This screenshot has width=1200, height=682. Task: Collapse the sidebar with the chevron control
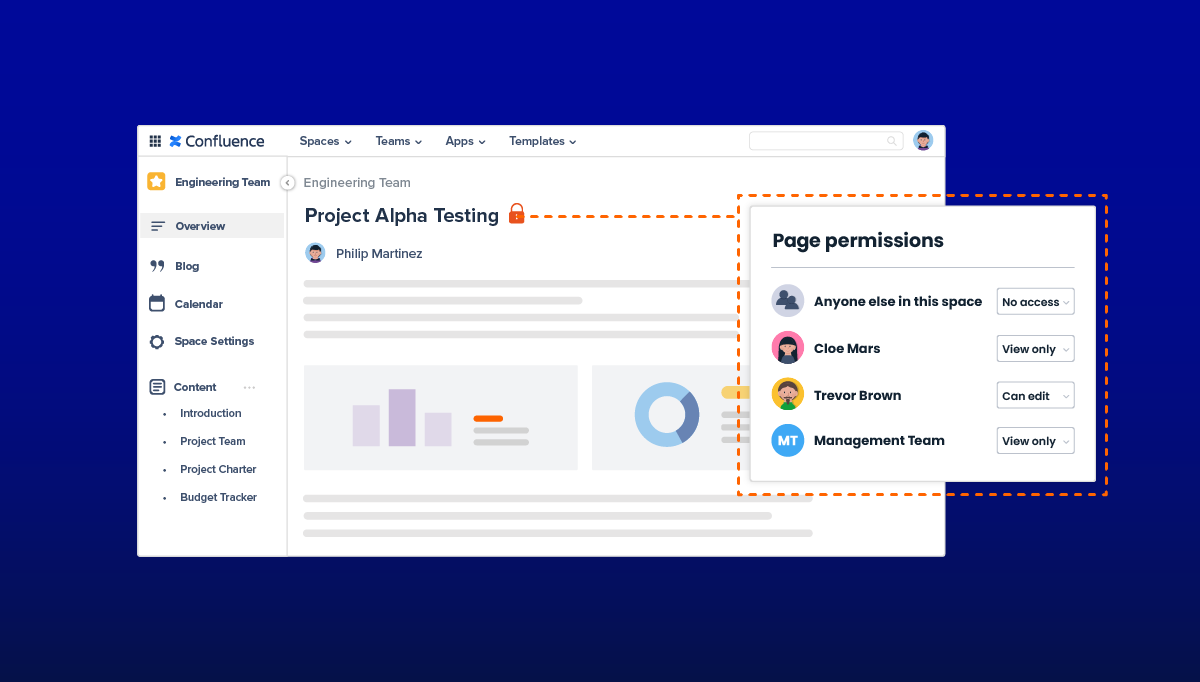(x=287, y=183)
